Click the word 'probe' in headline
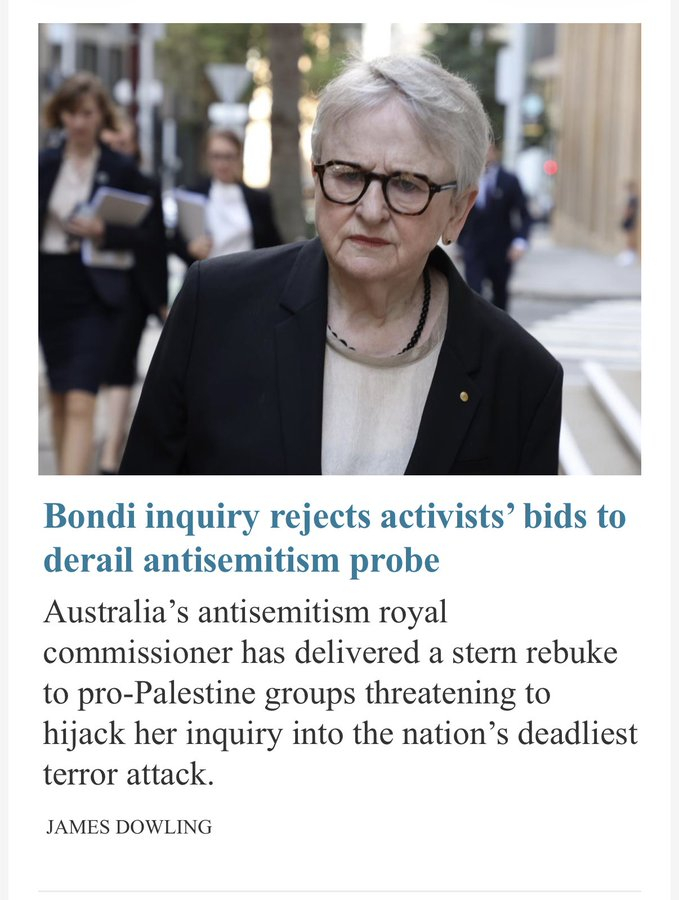This screenshot has width=679, height=900. coord(394,561)
